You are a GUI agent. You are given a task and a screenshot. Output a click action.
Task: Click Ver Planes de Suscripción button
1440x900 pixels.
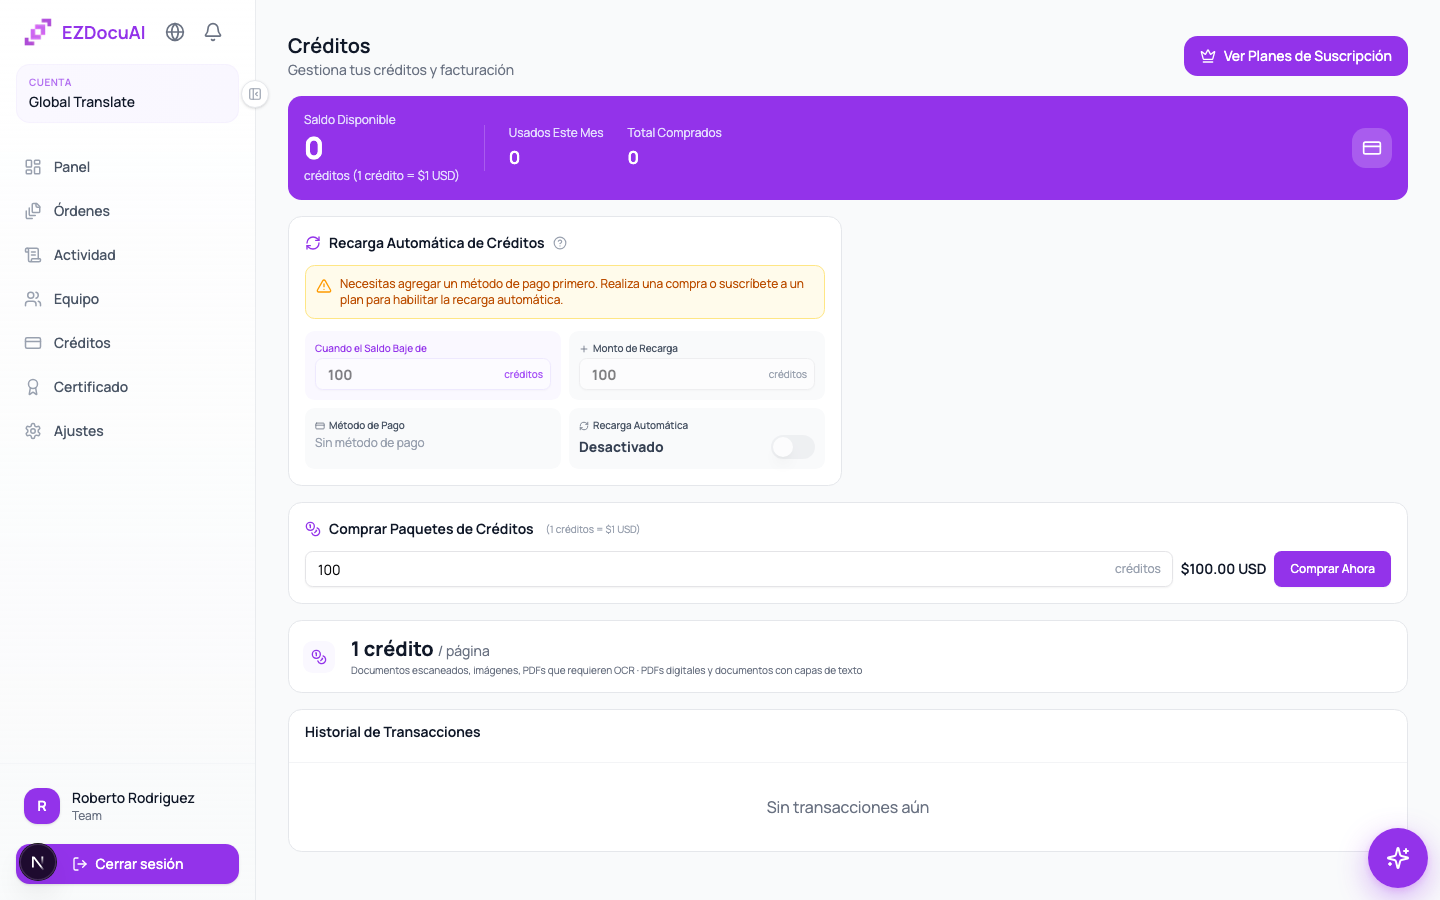point(1296,56)
